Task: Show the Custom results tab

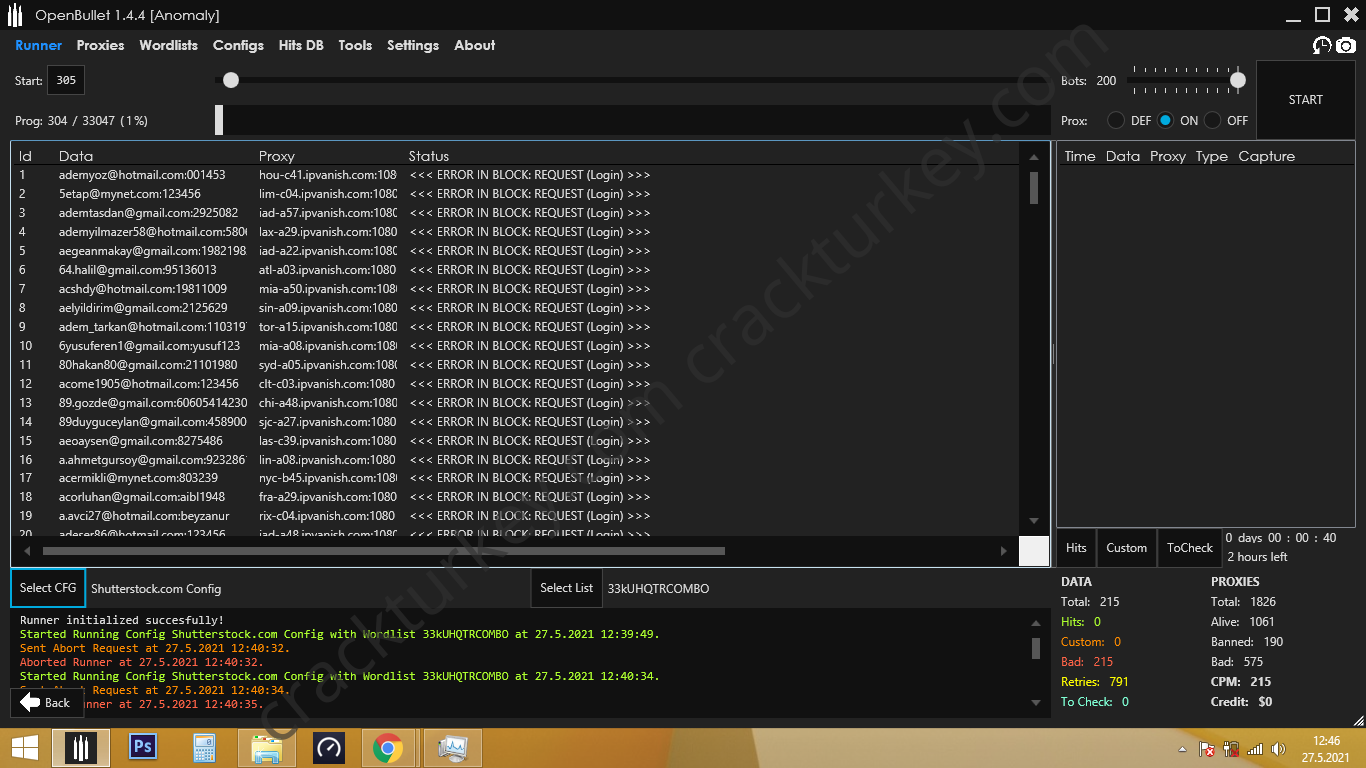Action: (x=1126, y=548)
